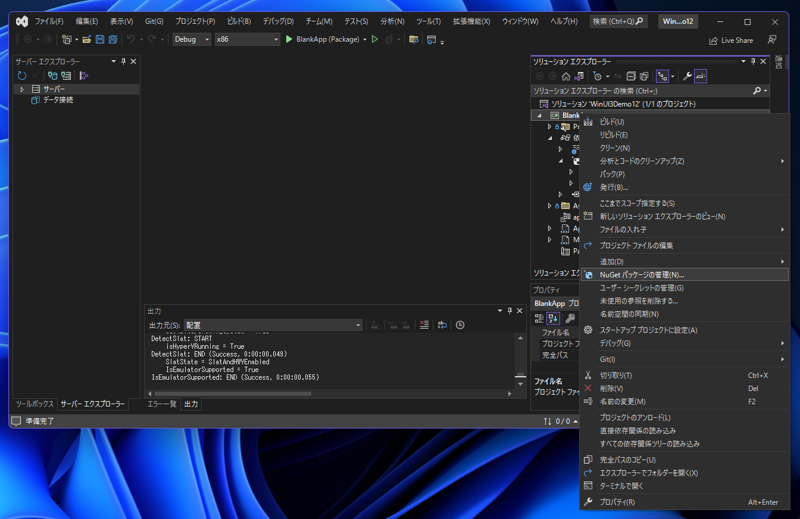This screenshot has width=800, height=519.
Task: Start debugging with BlankApp (Package) play button
Action: (289, 39)
